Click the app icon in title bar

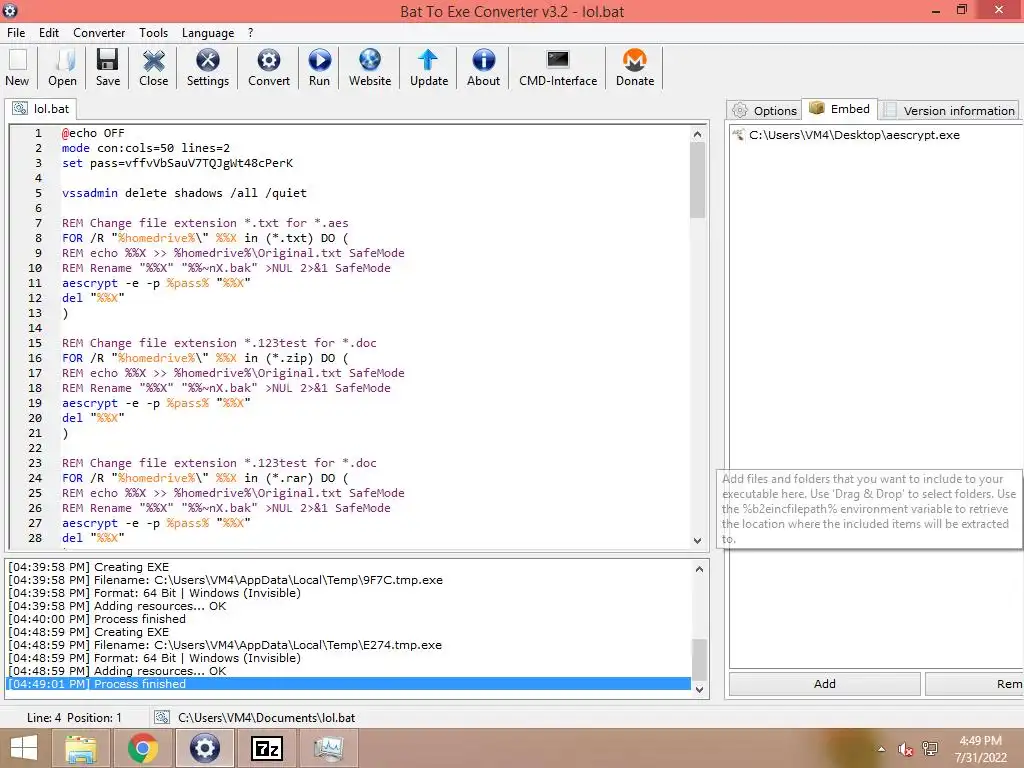click(10, 10)
